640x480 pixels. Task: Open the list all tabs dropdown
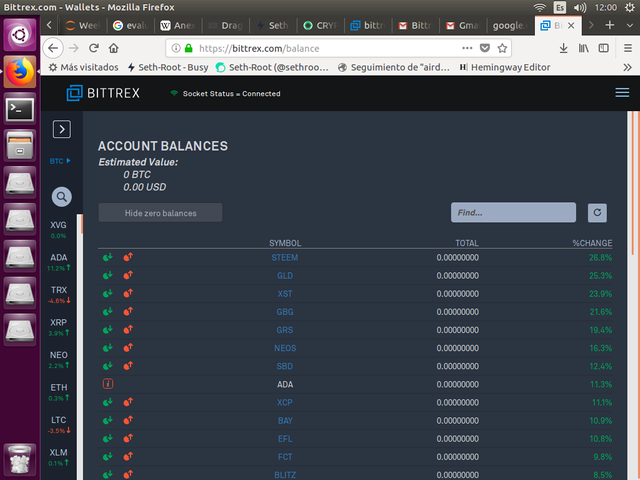click(x=629, y=25)
